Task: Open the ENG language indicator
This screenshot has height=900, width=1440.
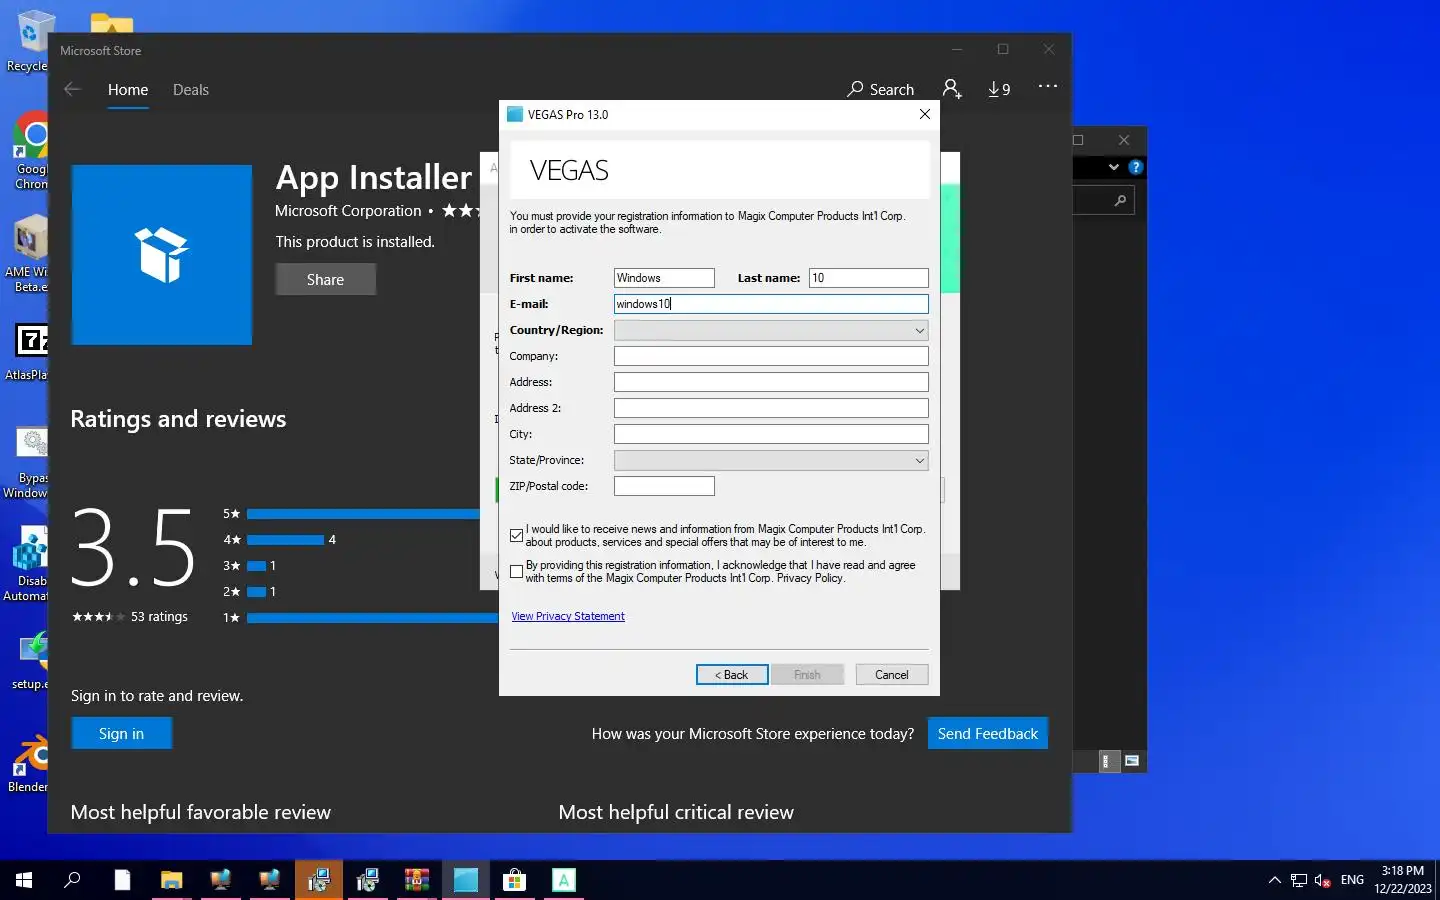Action: (1352, 880)
